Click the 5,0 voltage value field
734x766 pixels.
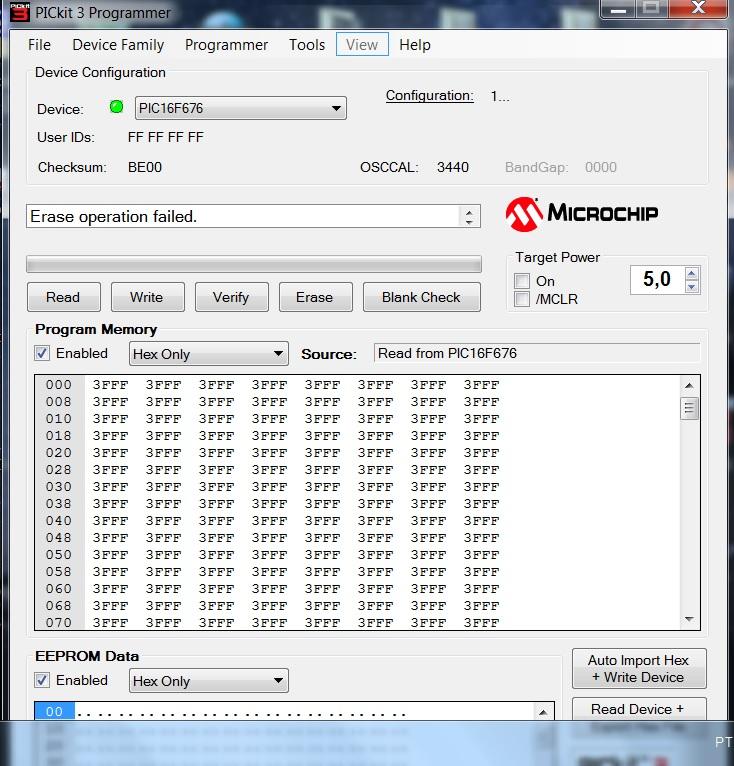(x=657, y=279)
